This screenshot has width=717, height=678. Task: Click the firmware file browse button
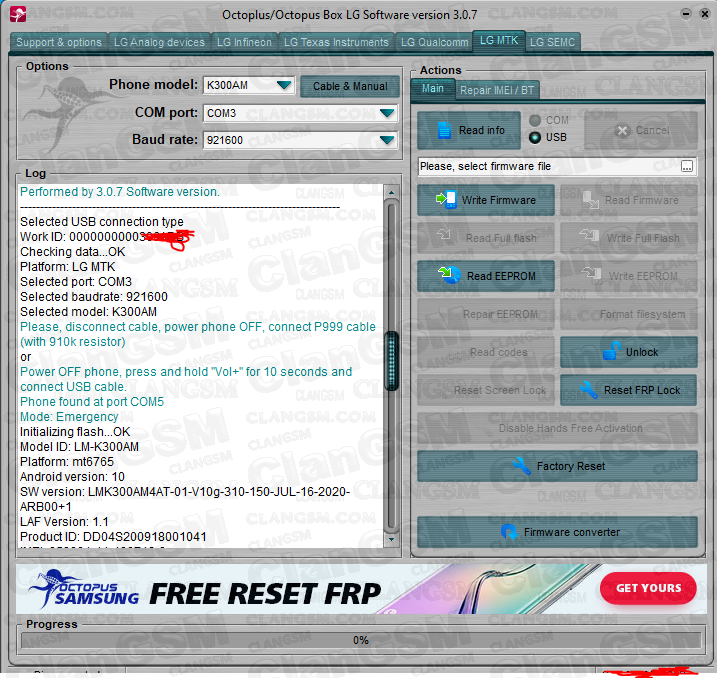tap(686, 166)
